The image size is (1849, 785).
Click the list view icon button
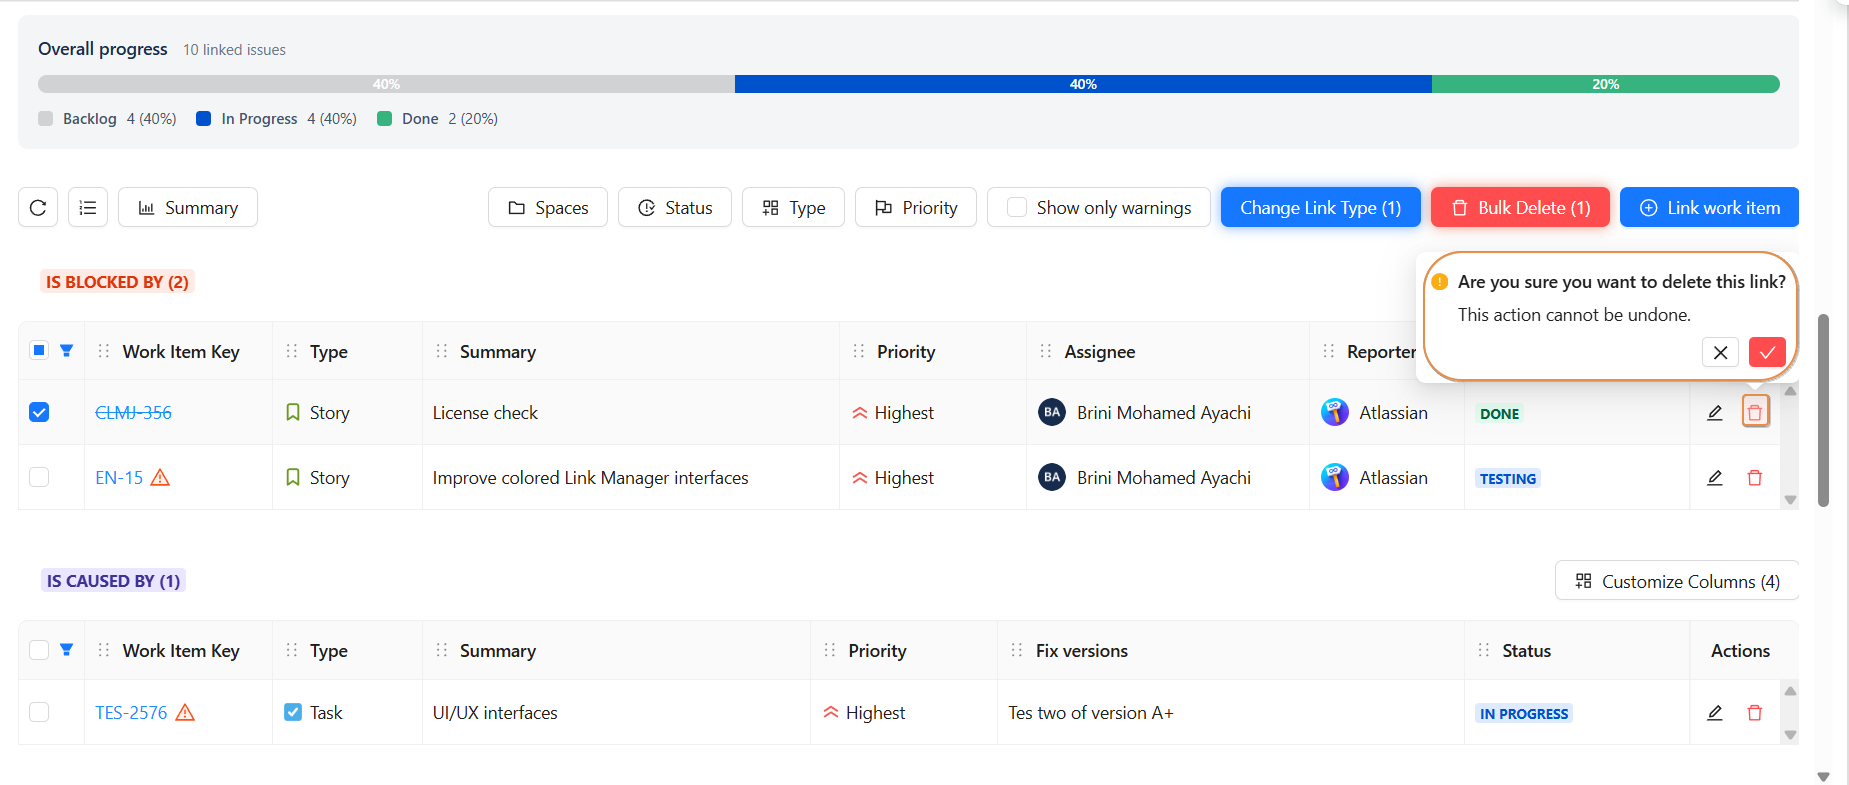coord(88,208)
